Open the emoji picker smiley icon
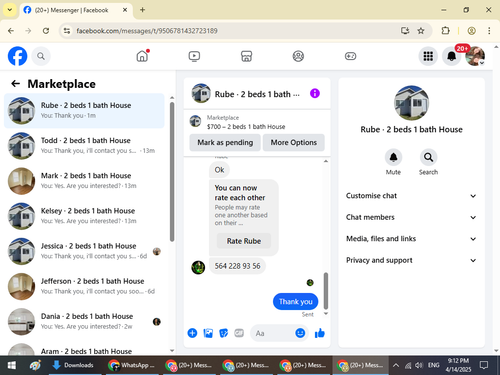 (300, 333)
